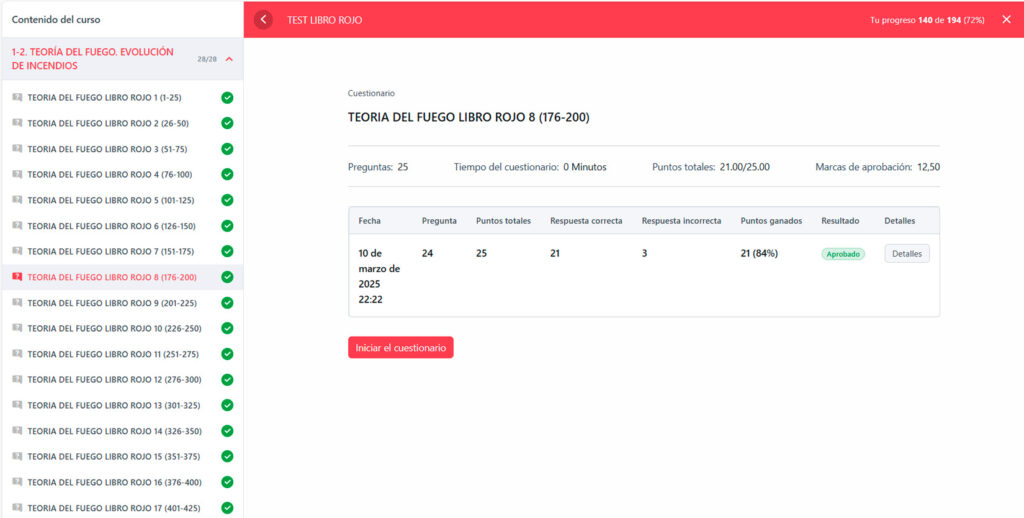The height and width of the screenshot is (518, 1024).
Task: Click quiz icon of LIBRO ROJO 3 (51-75)
Action: (x=17, y=149)
